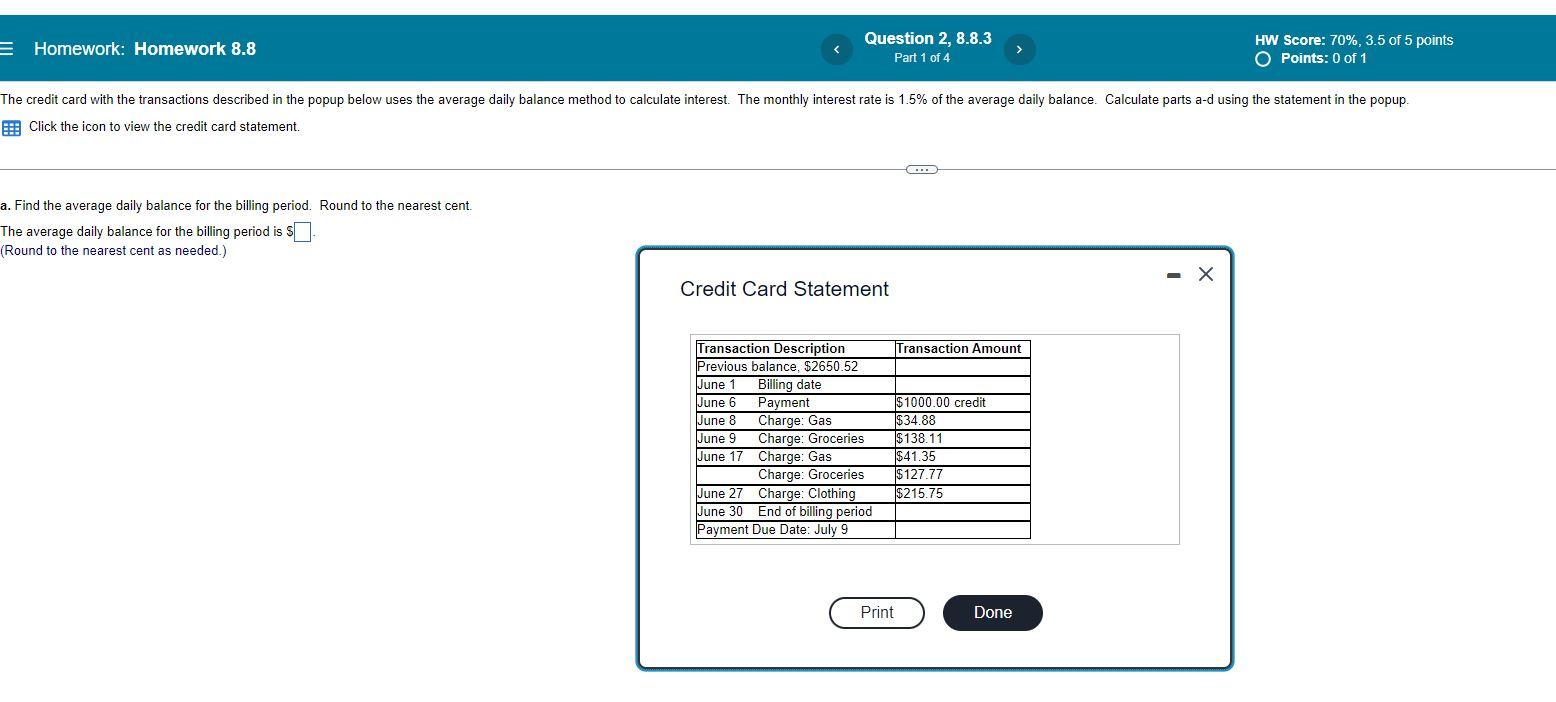Click the Homework: Homework 8.8 title
The width and height of the screenshot is (1556, 702).
(x=144, y=49)
